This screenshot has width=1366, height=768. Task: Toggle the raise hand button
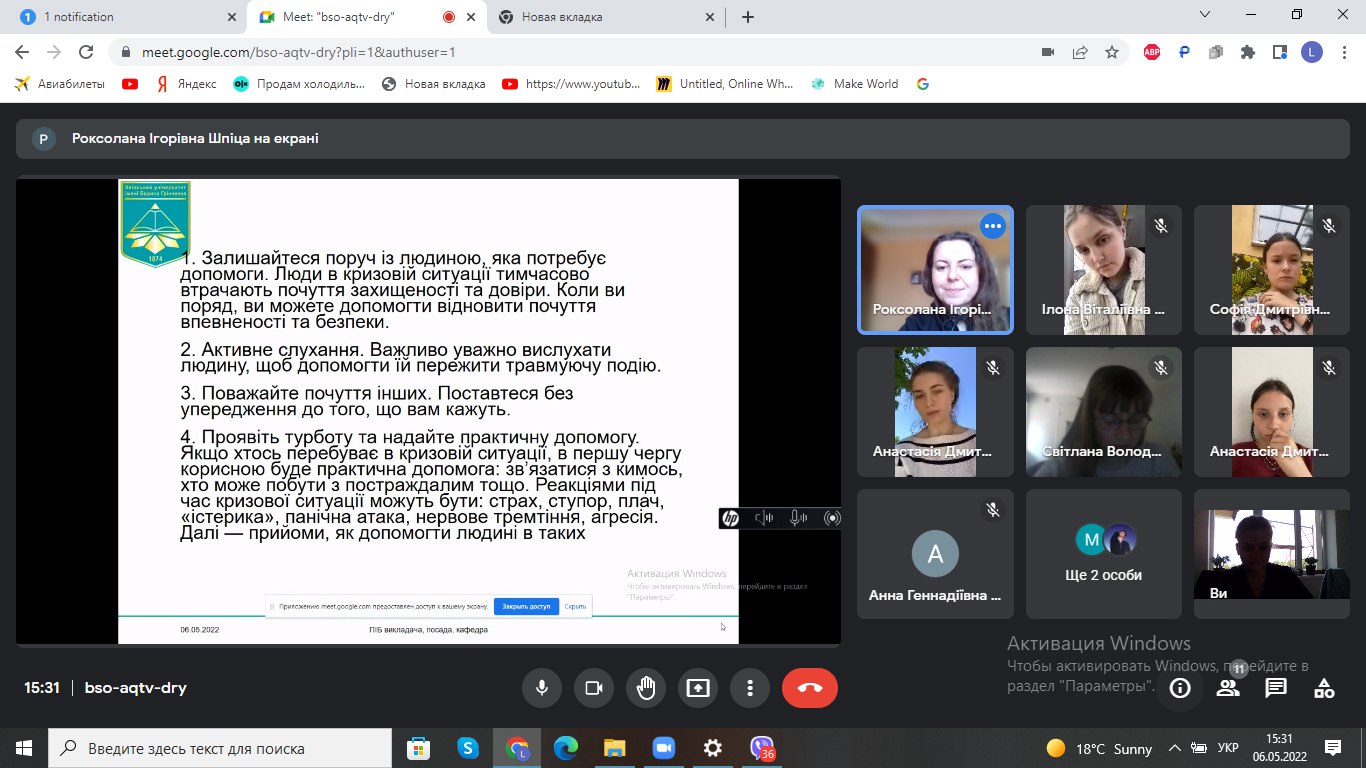(x=645, y=688)
